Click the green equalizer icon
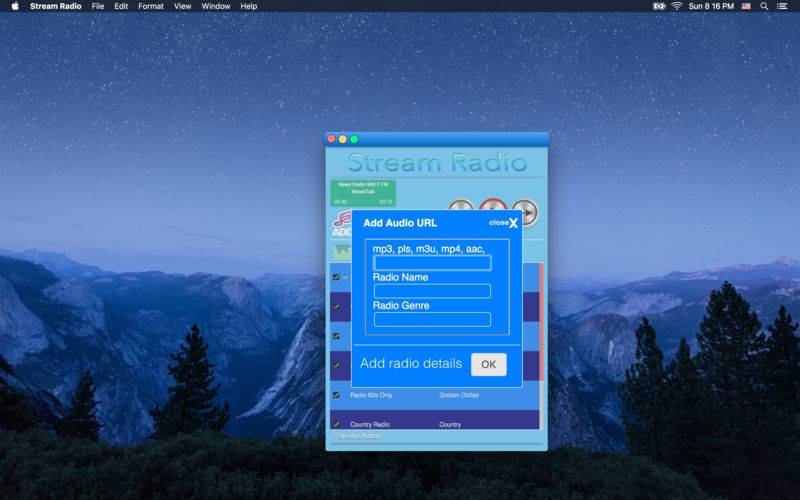This screenshot has width=800, height=500. tap(342, 251)
